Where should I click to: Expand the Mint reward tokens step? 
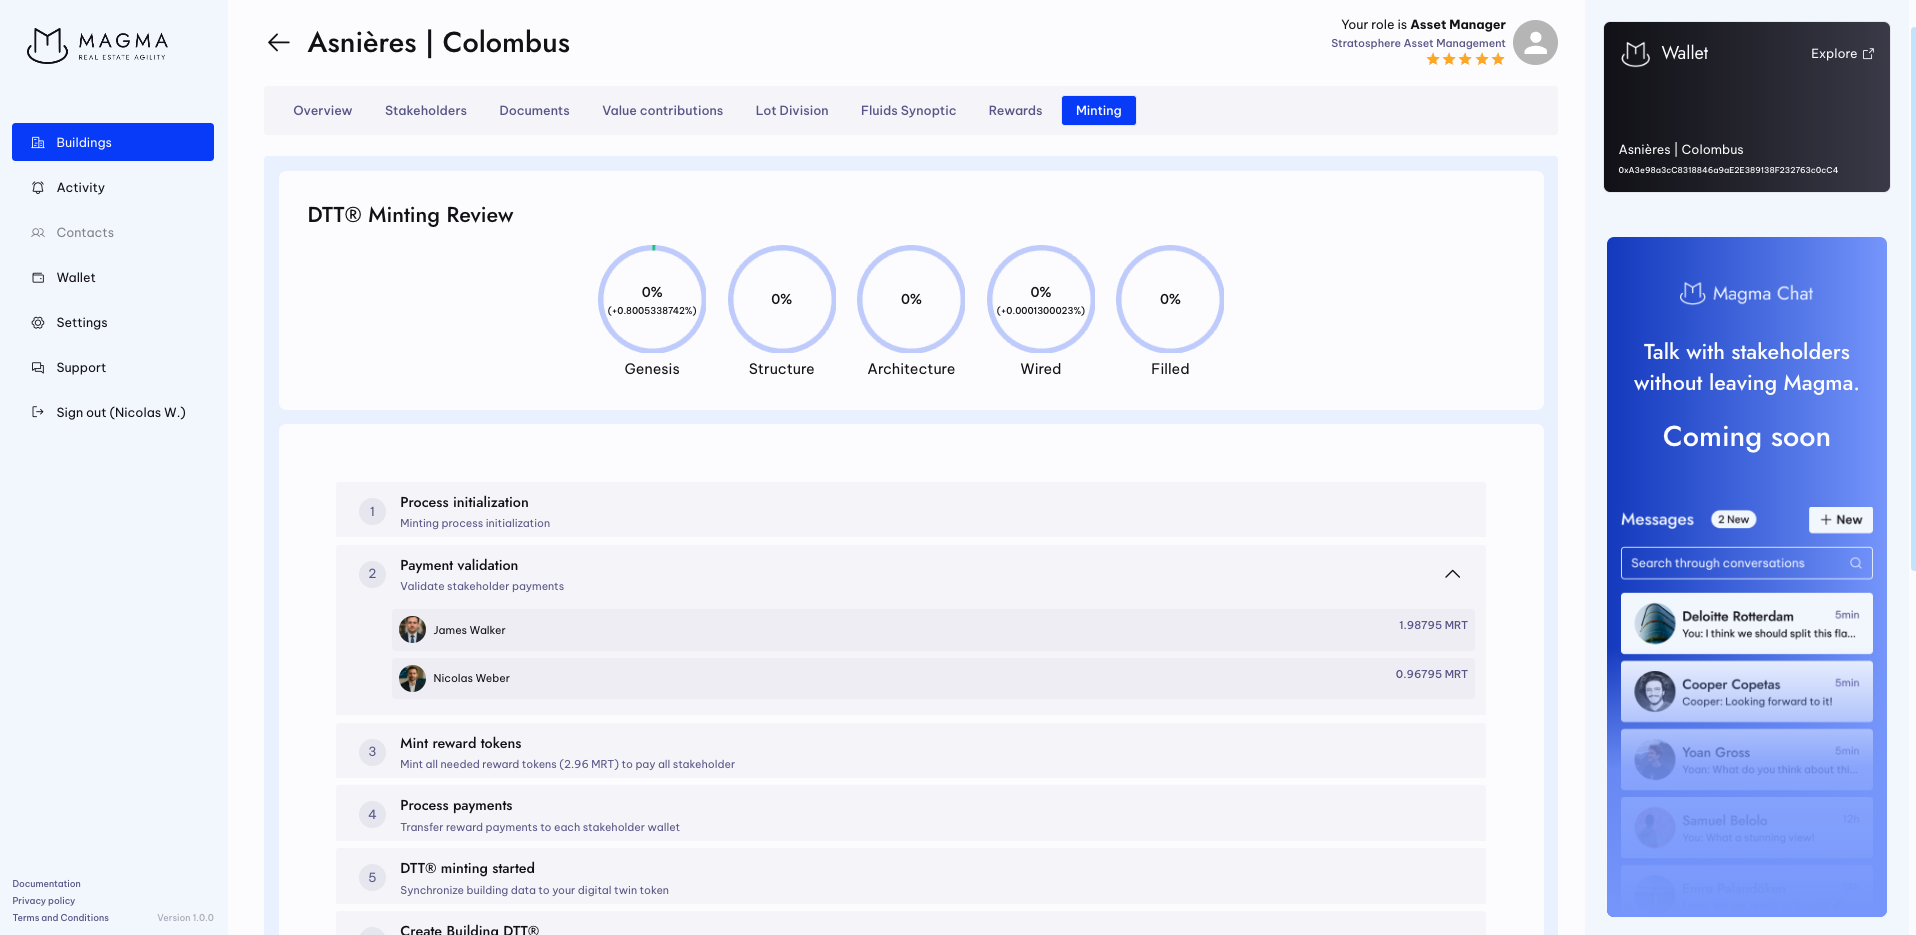[x=910, y=752]
